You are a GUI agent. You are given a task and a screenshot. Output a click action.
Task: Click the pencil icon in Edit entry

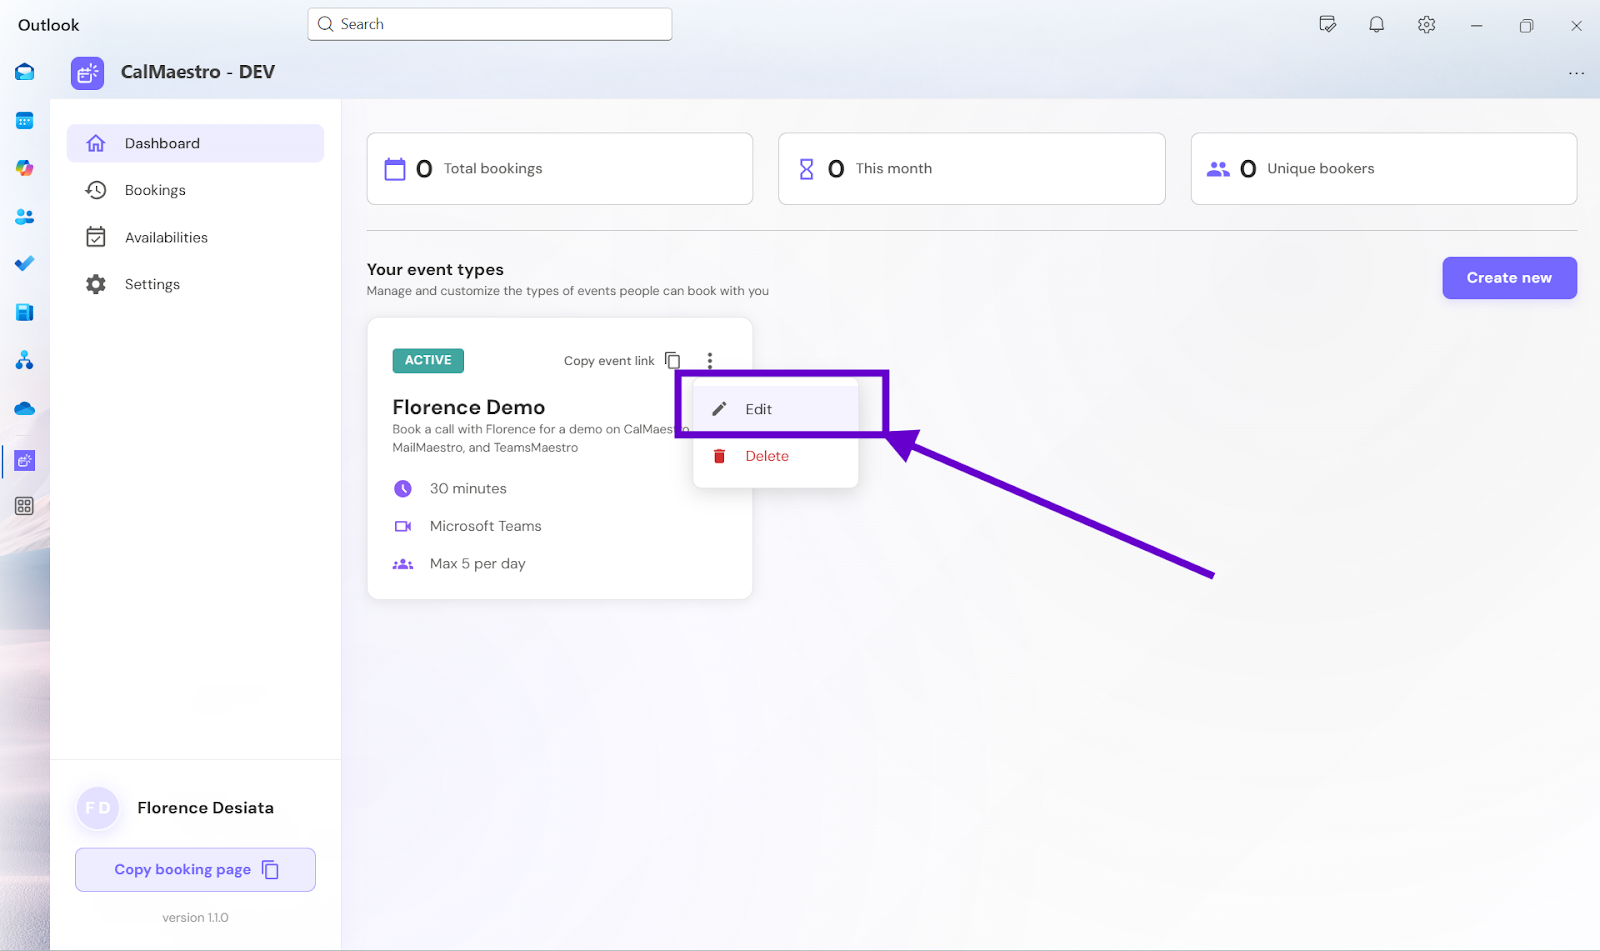[x=719, y=409]
